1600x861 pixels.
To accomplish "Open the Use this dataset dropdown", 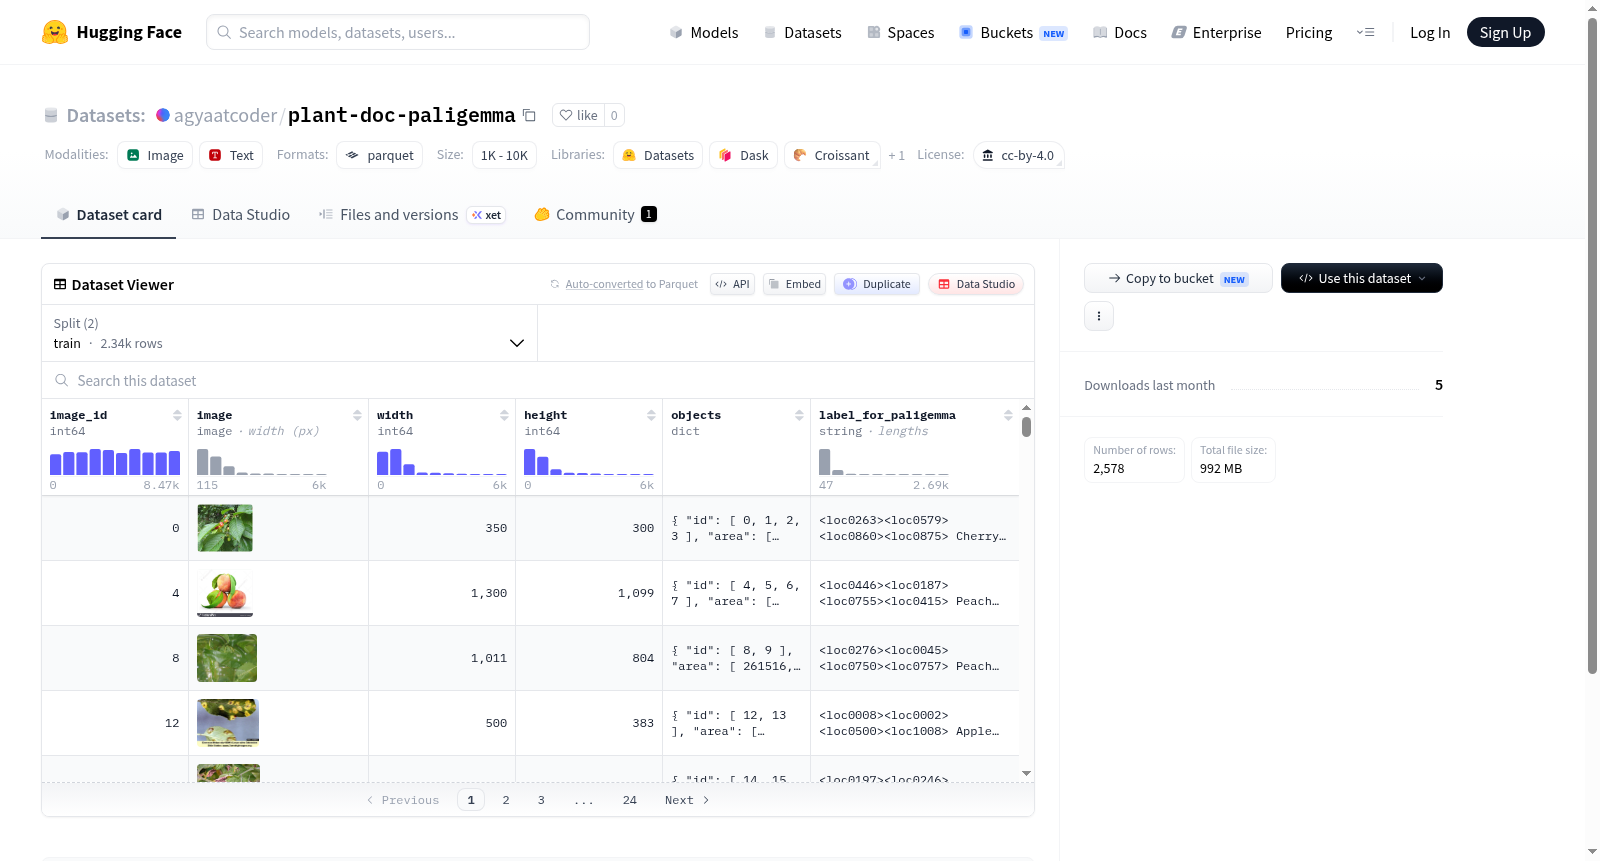I will [x=1361, y=278].
